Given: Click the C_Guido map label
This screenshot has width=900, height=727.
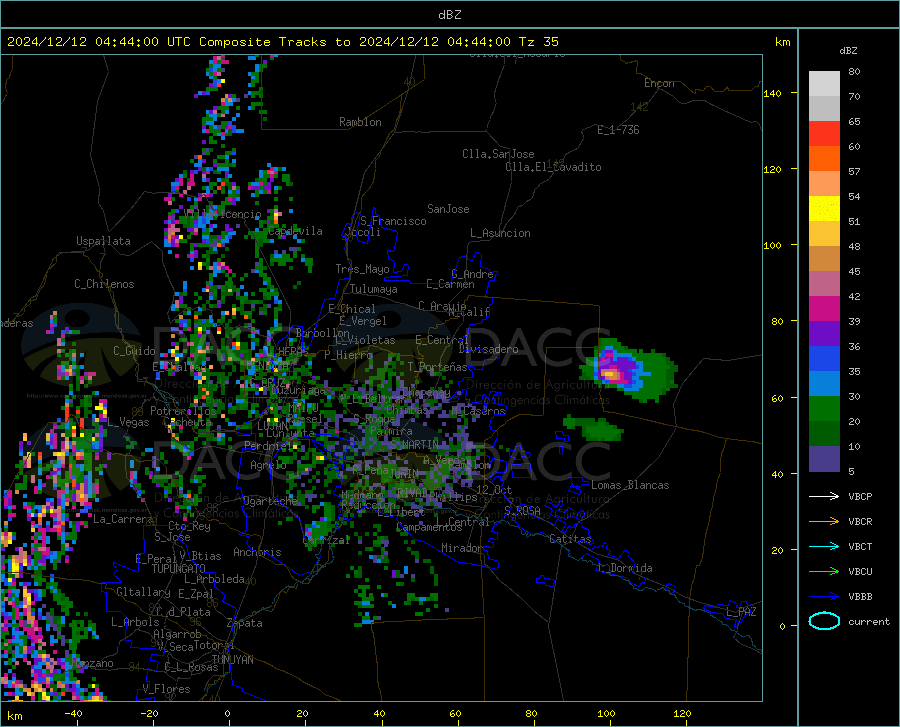Looking at the screenshot, I should click(x=134, y=351).
